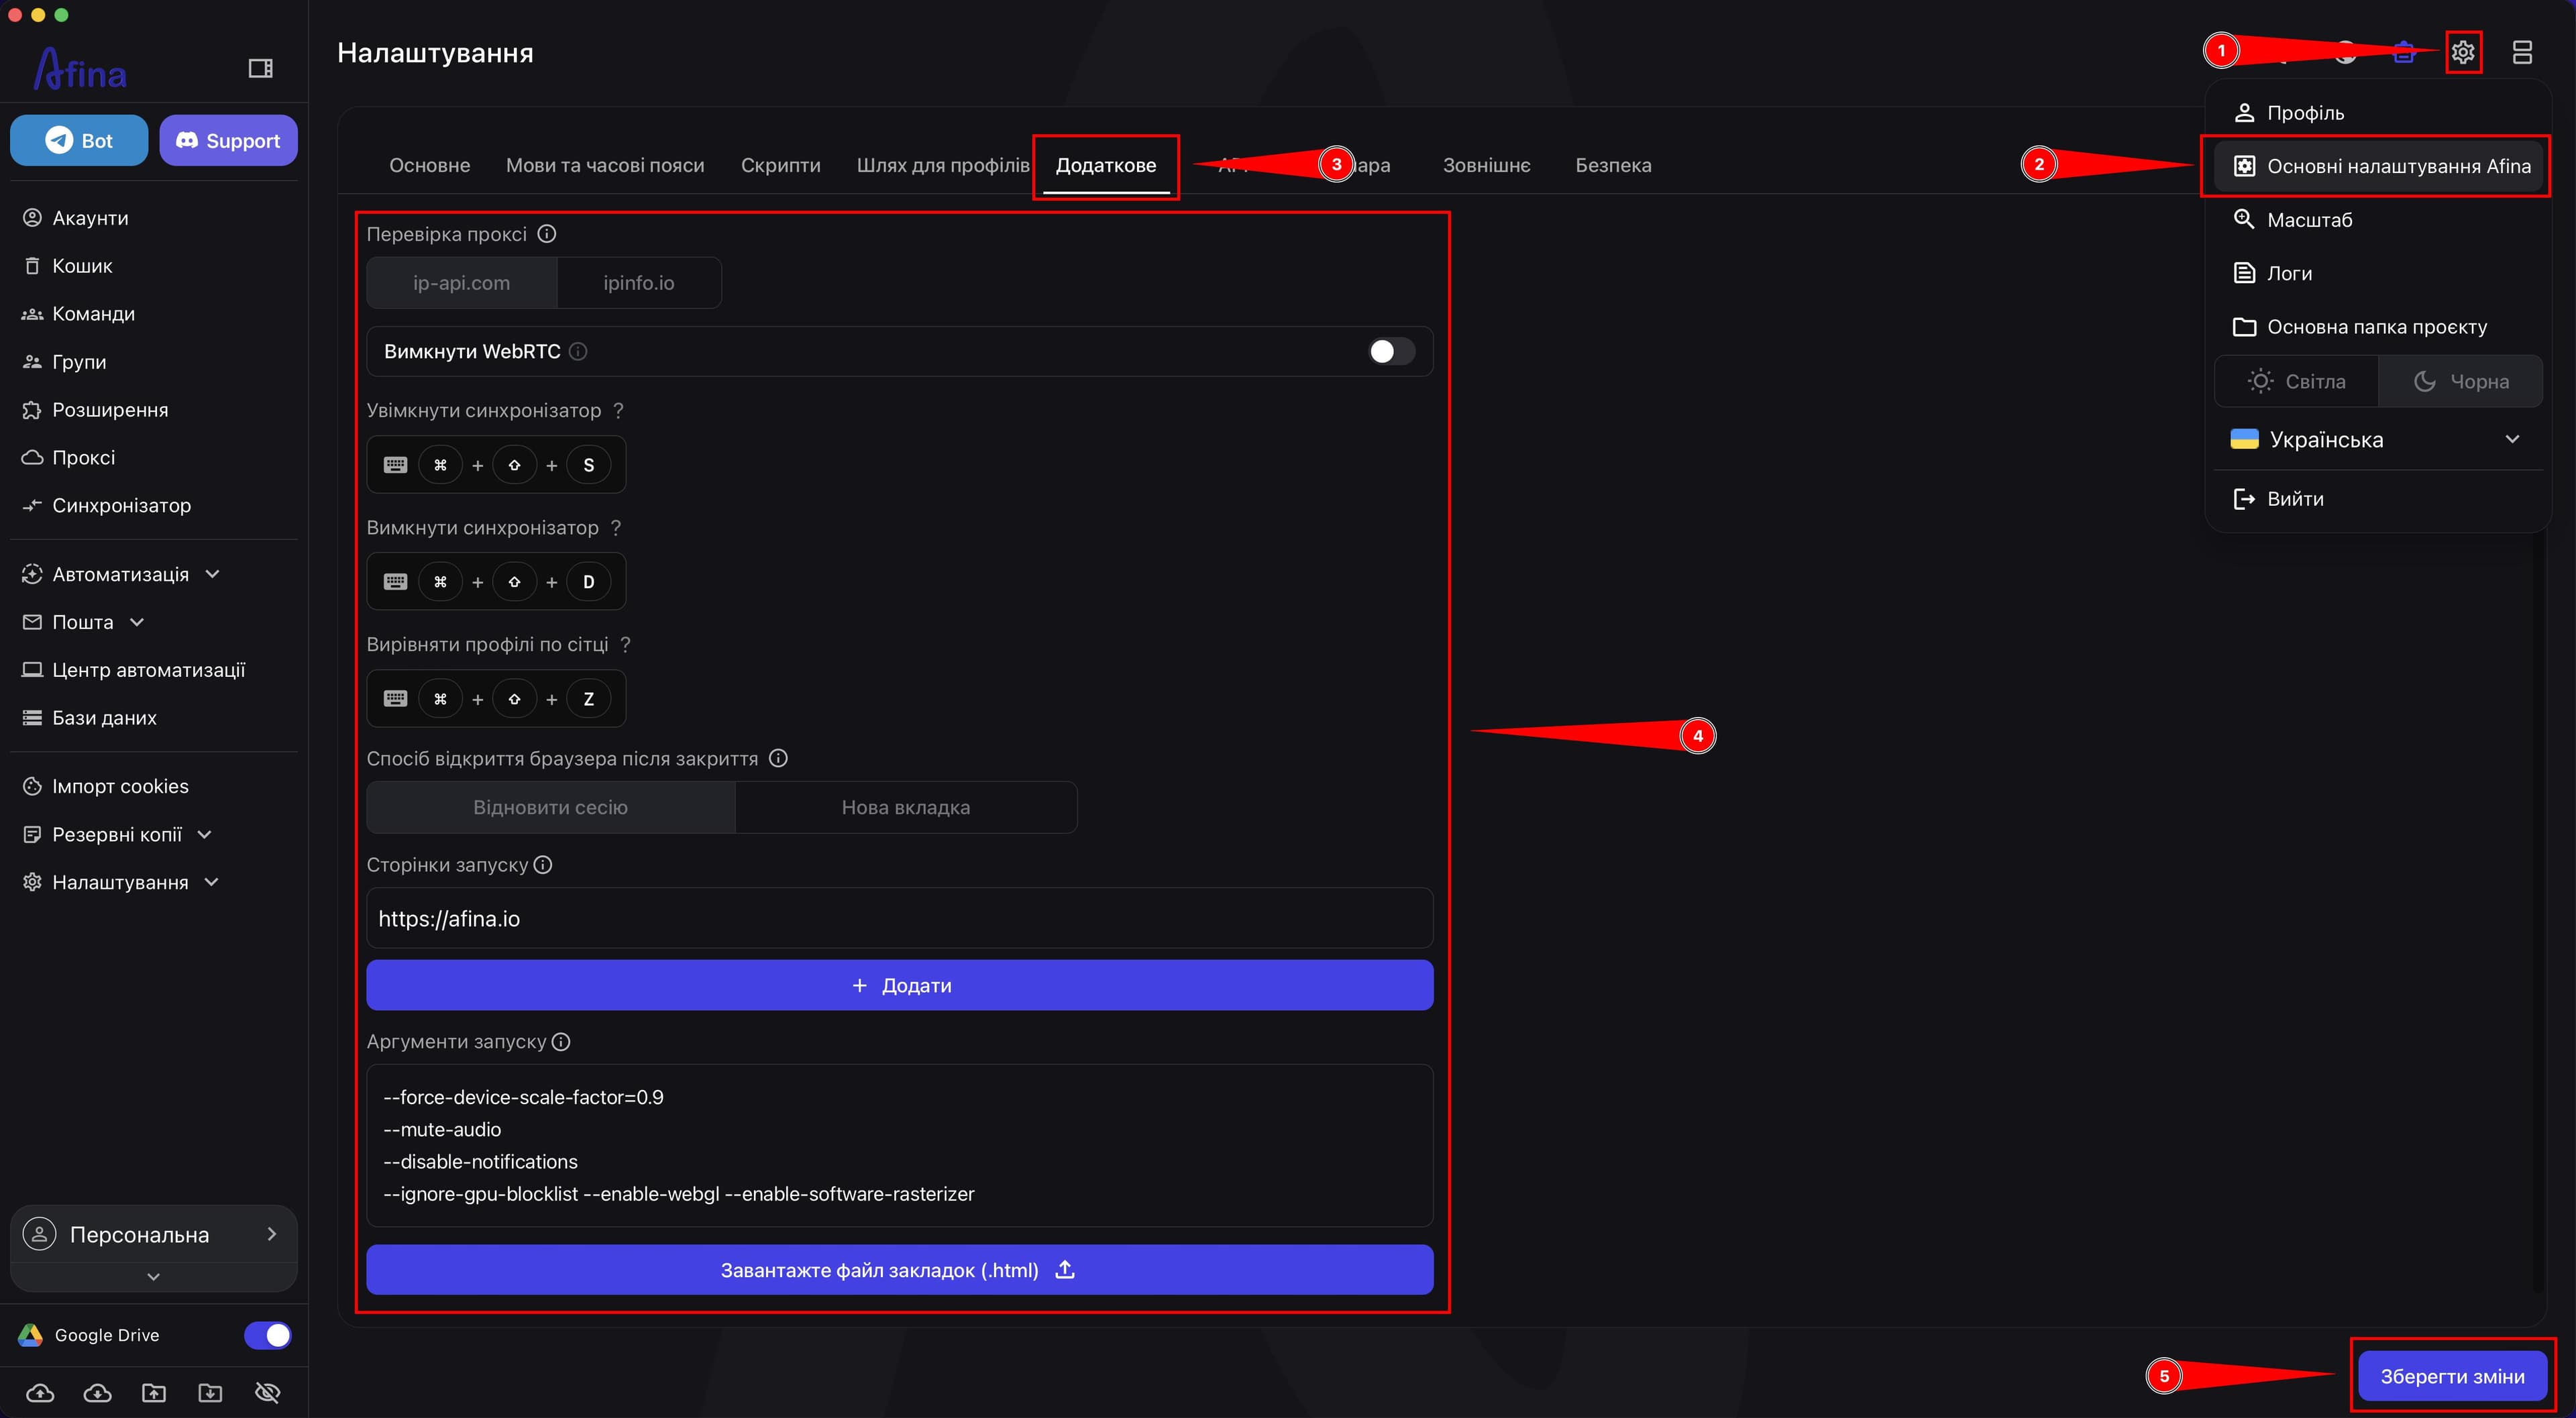Click the Сторінки запуску URL field
This screenshot has height=1418, width=2576.
[899, 918]
